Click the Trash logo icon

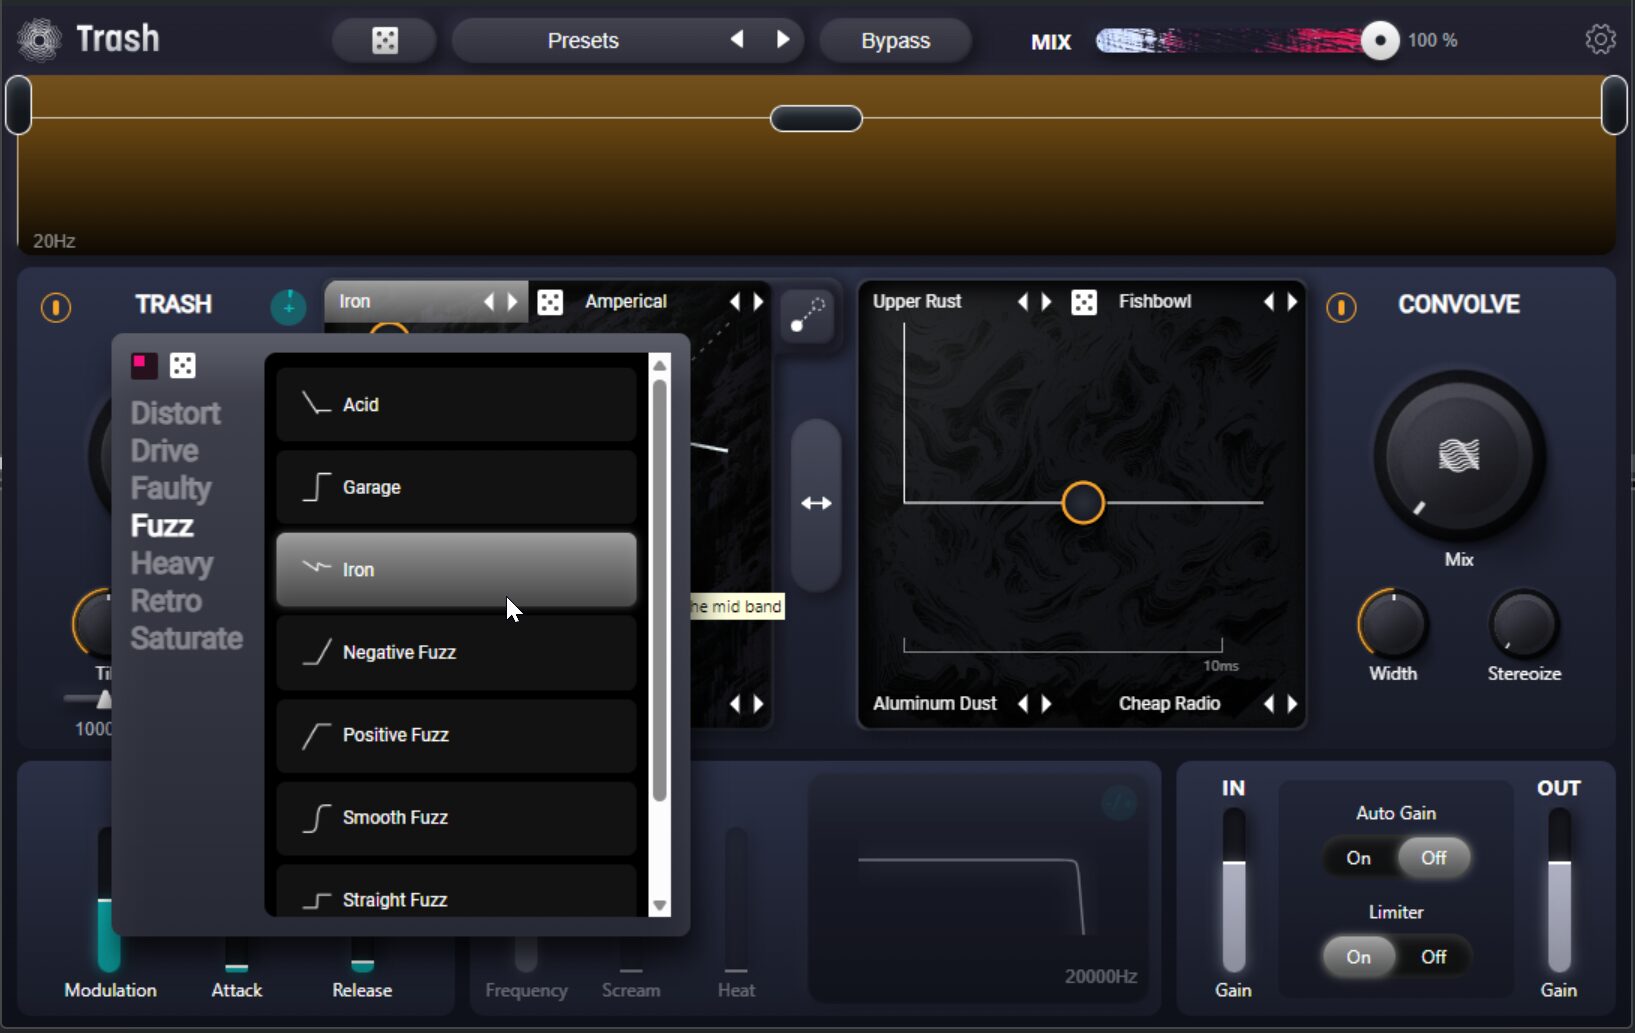(40, 40)
